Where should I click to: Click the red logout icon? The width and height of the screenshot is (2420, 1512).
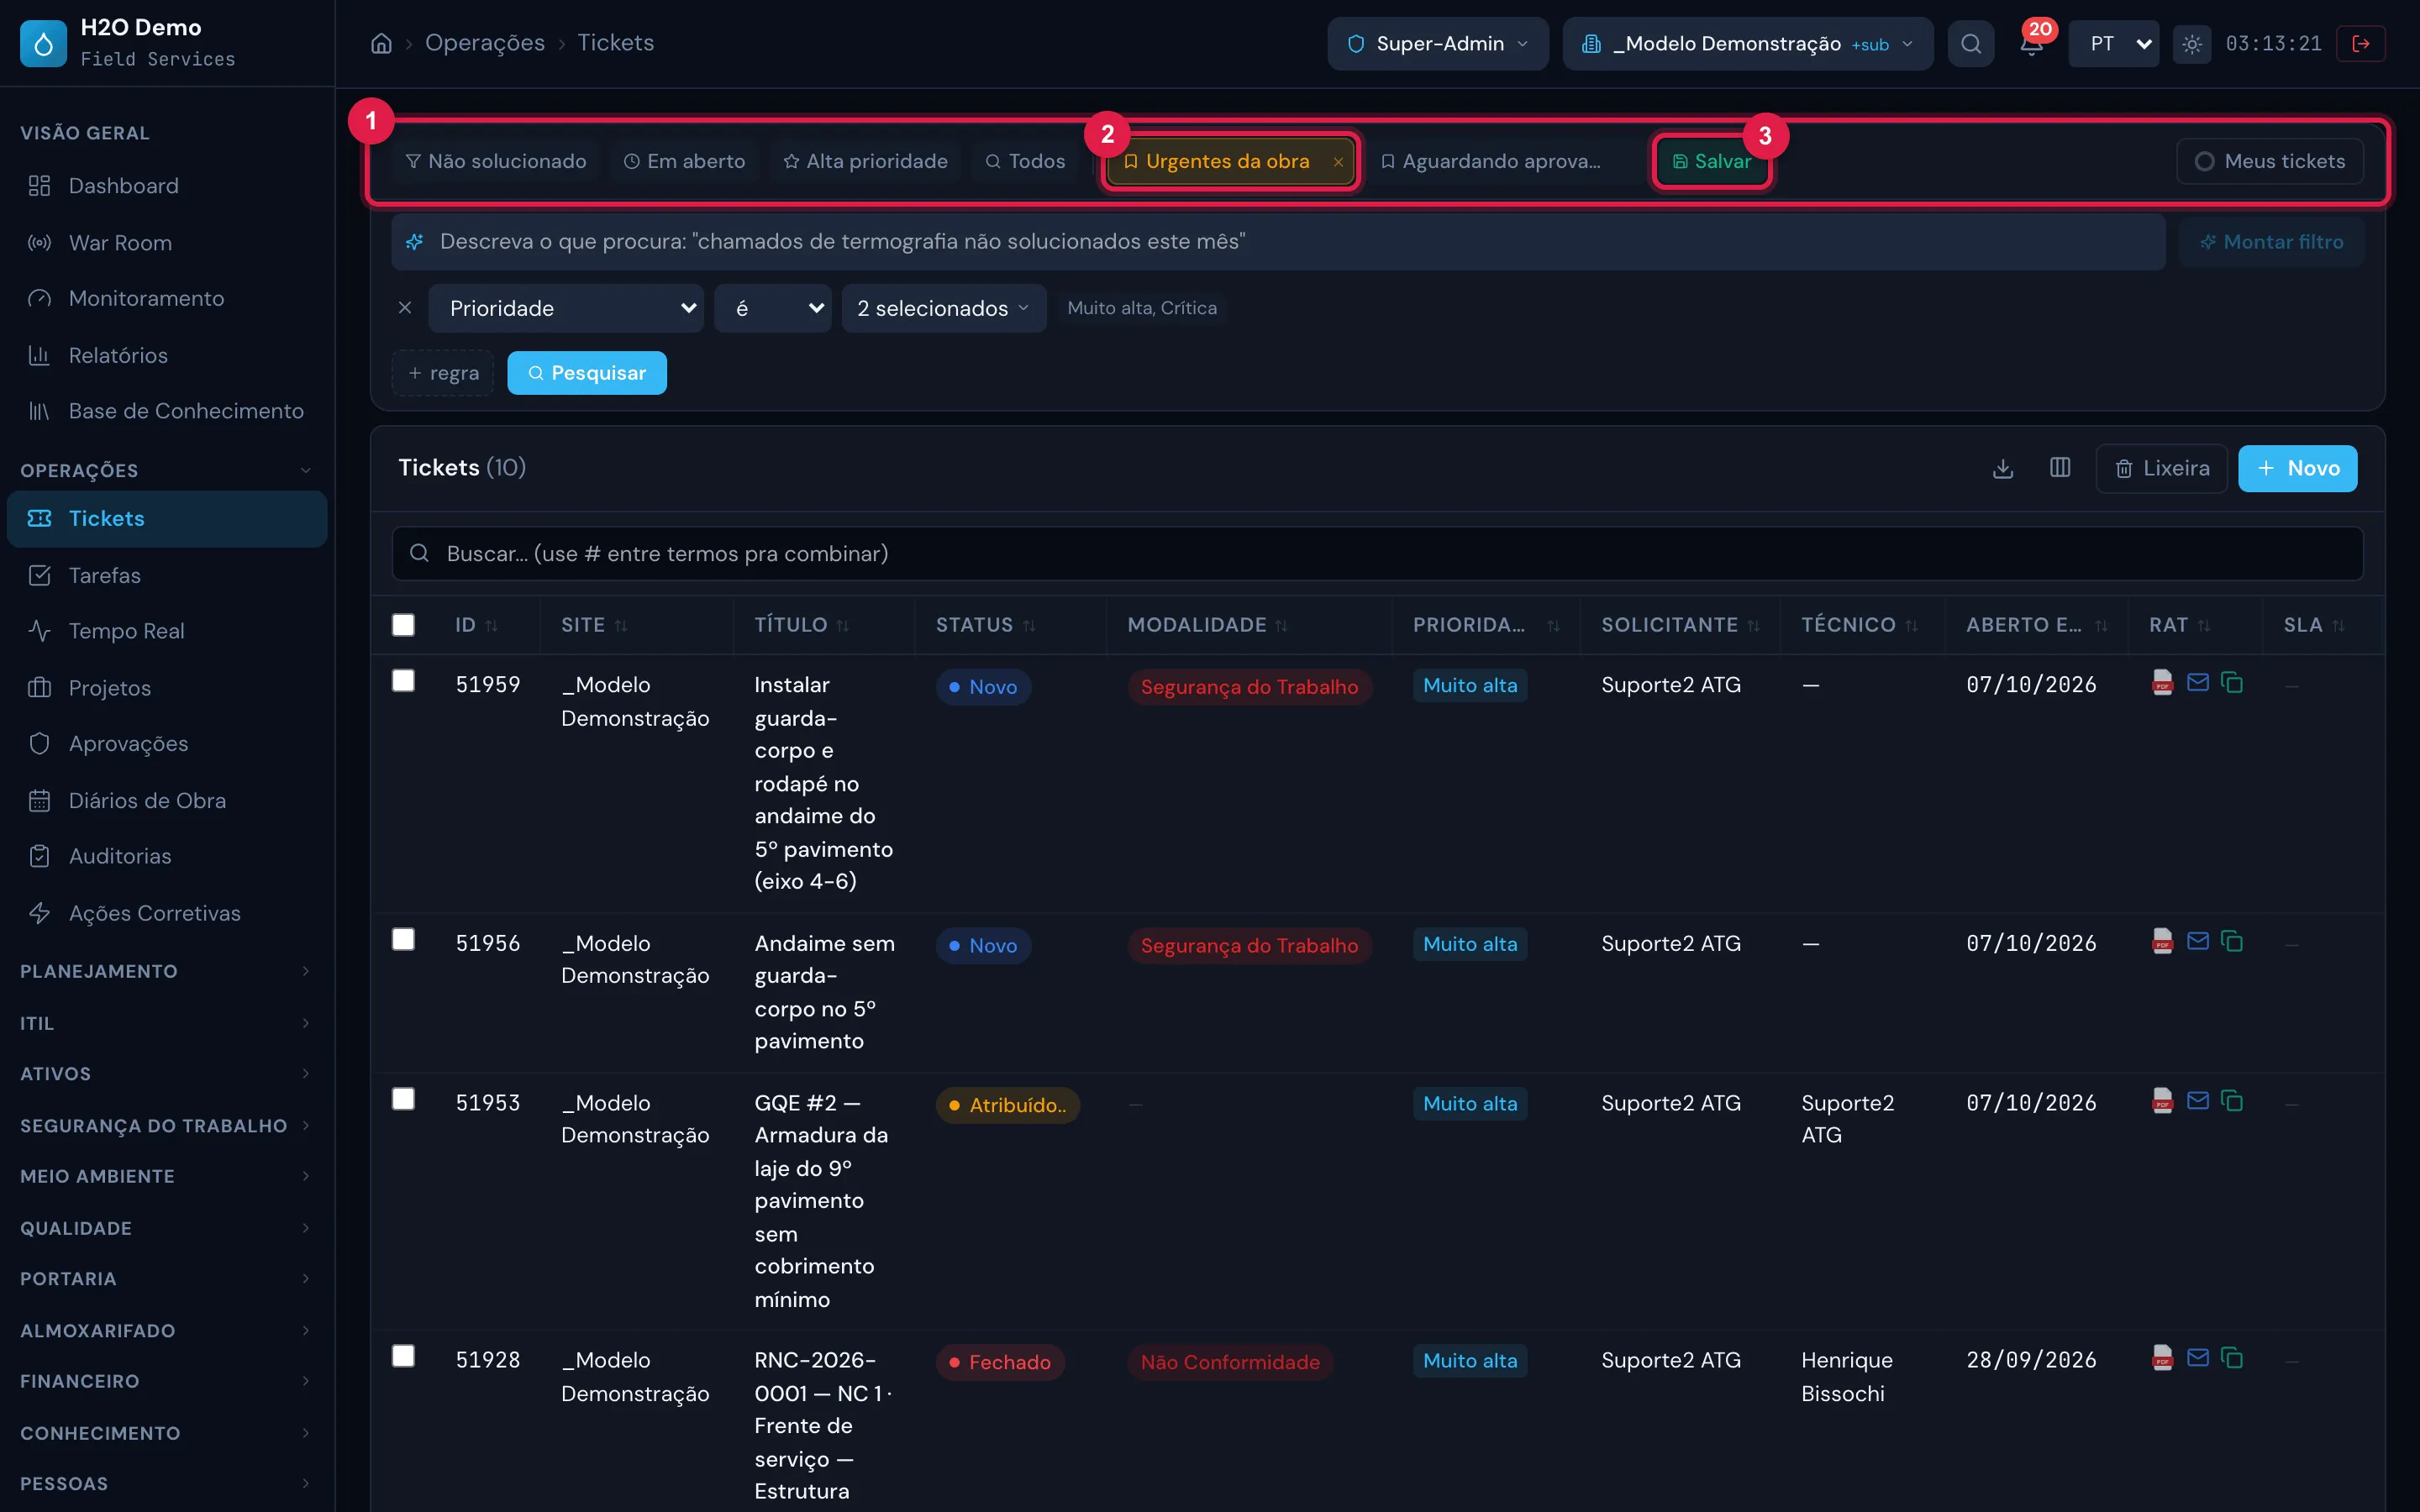[x=2360, y=44]
